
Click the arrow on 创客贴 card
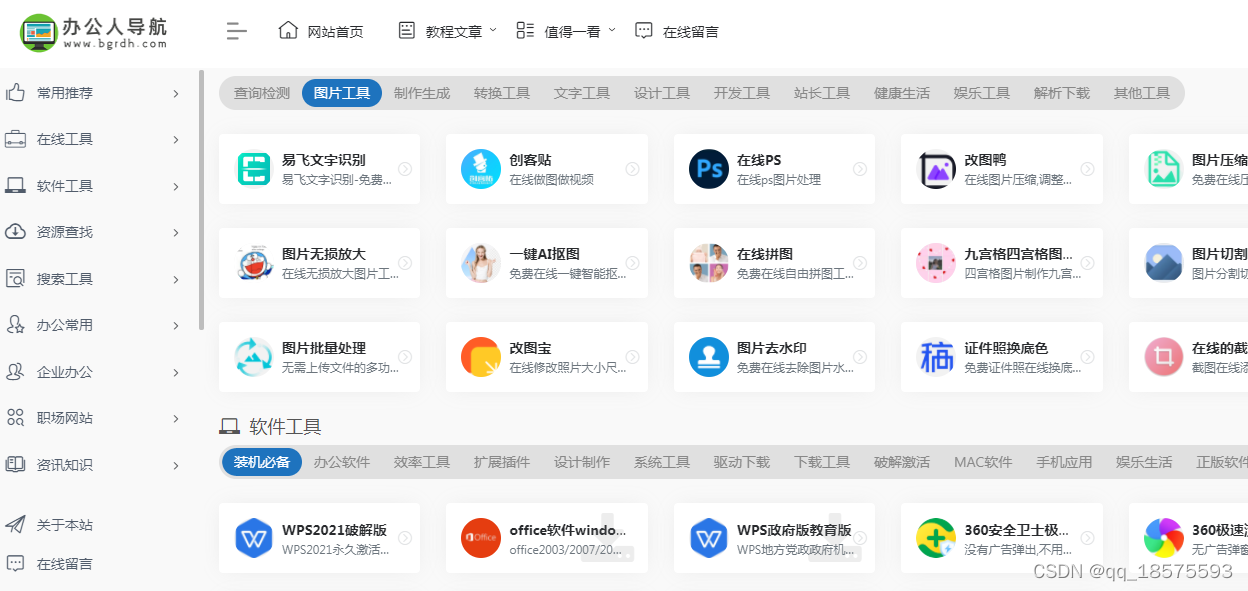(632, 169)
